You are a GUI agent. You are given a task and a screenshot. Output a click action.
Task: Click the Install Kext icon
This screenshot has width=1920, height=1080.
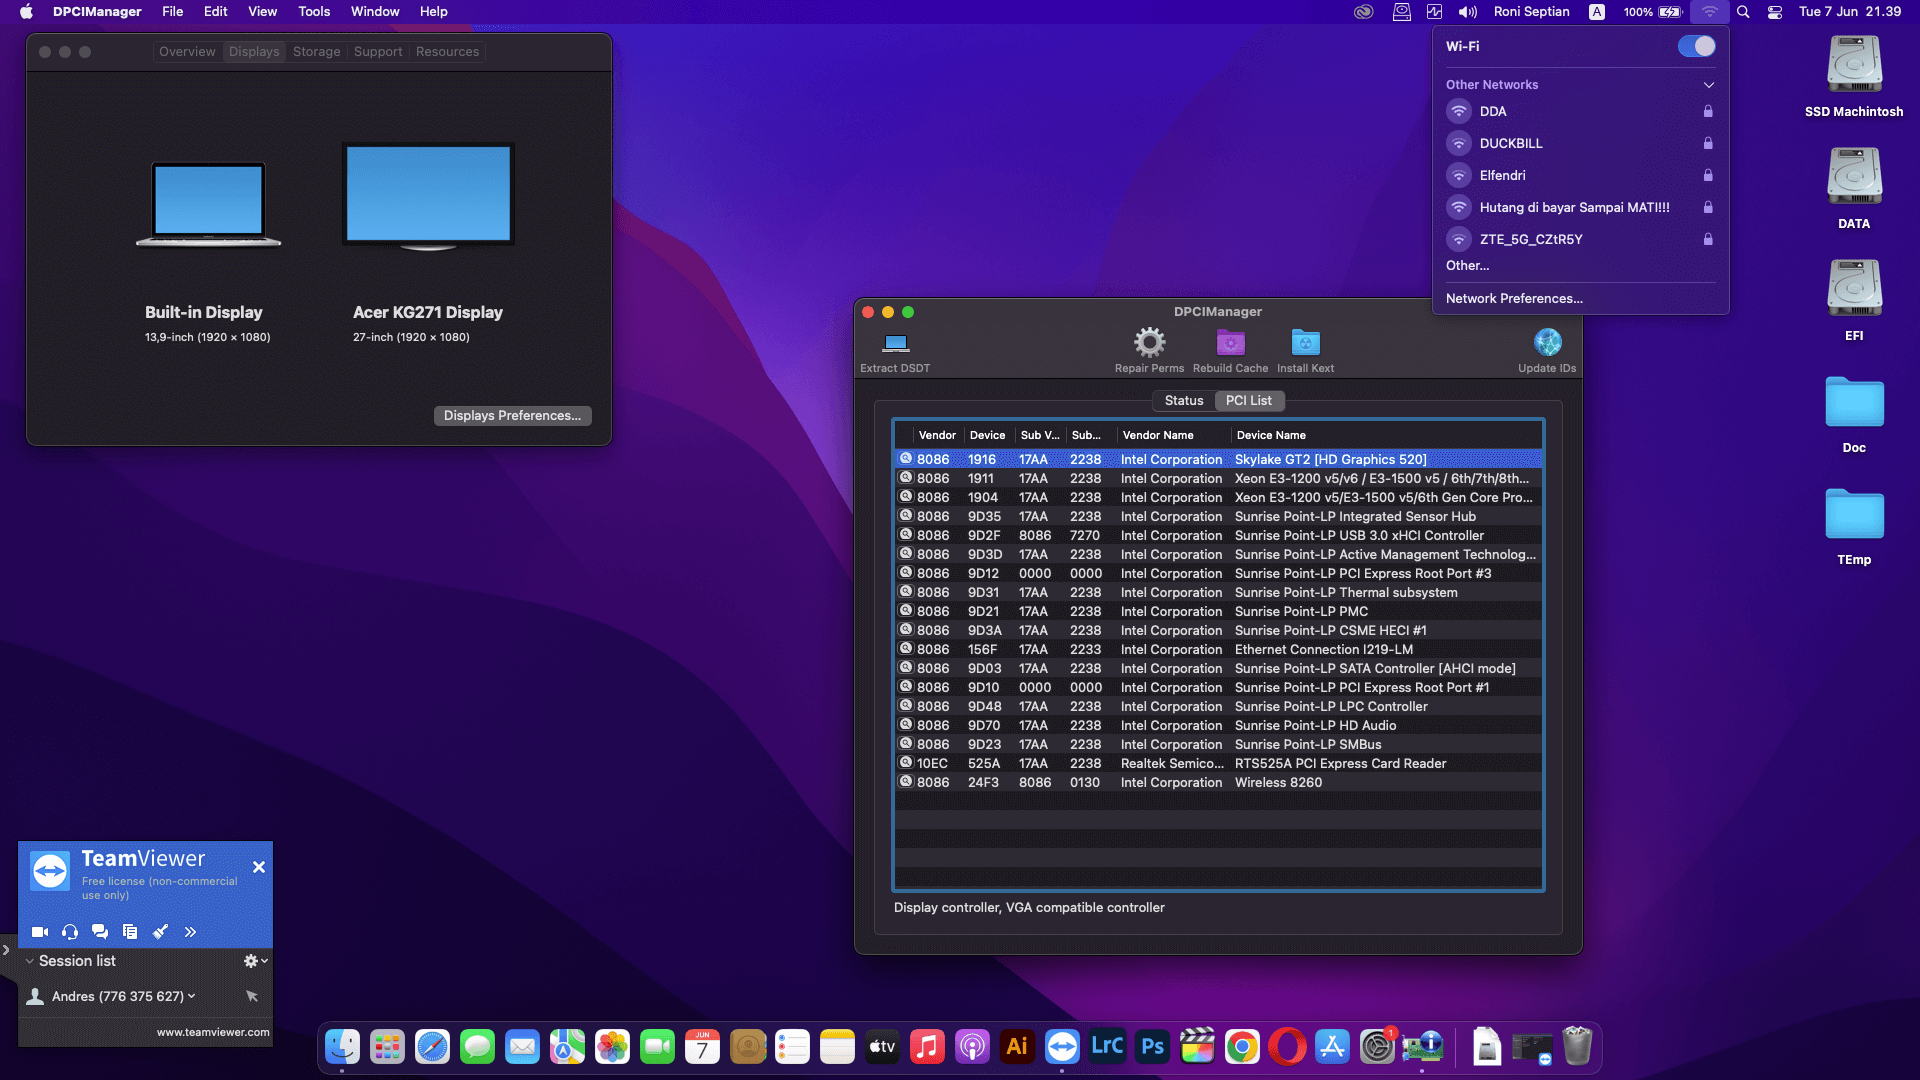coord(1304,344)
